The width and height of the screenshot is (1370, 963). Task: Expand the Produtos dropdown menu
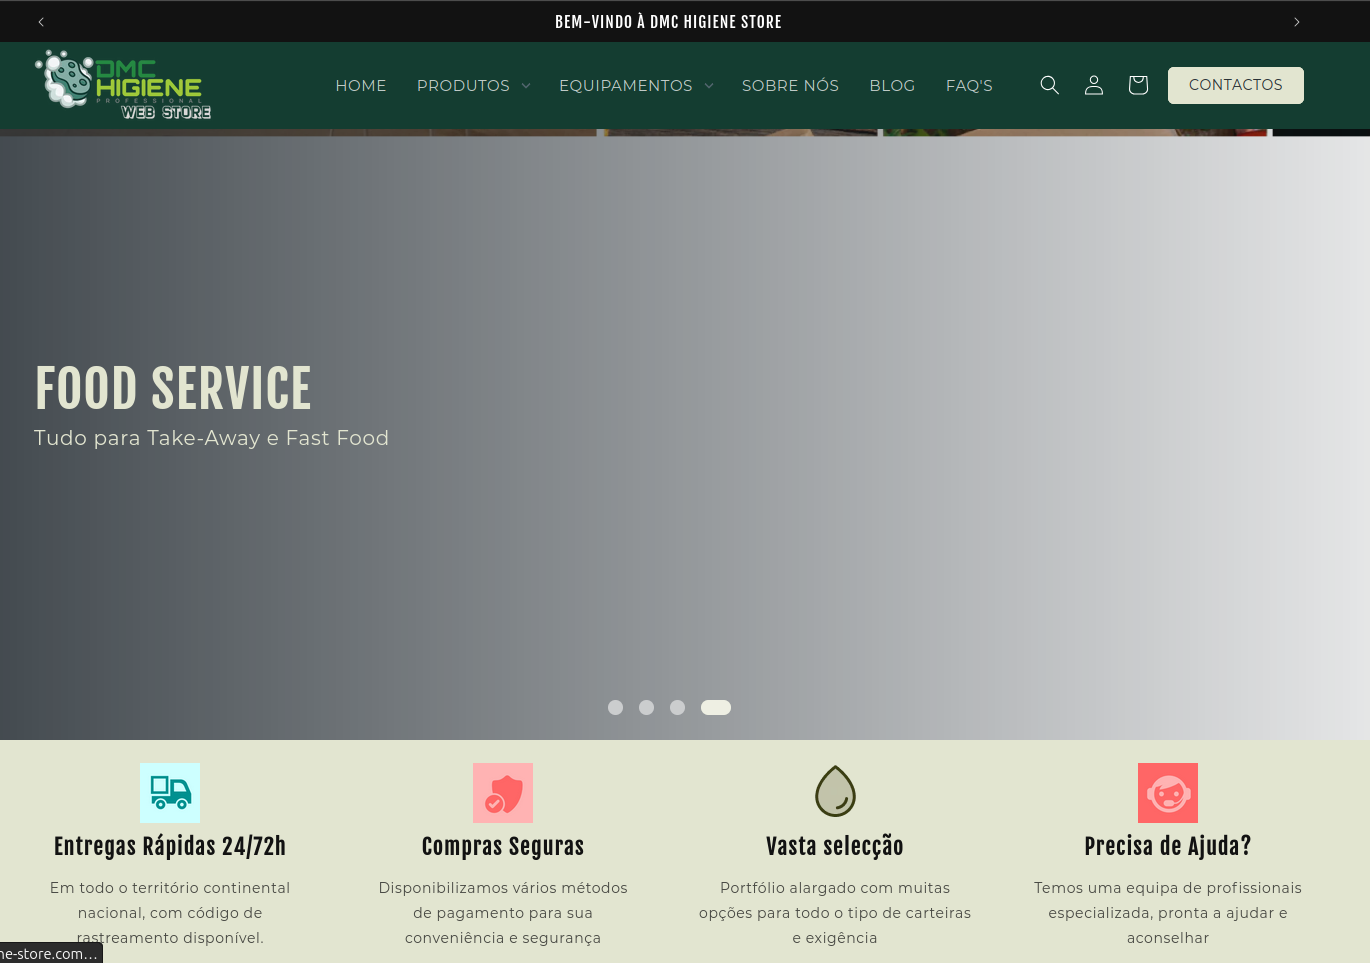click(473, 86)
